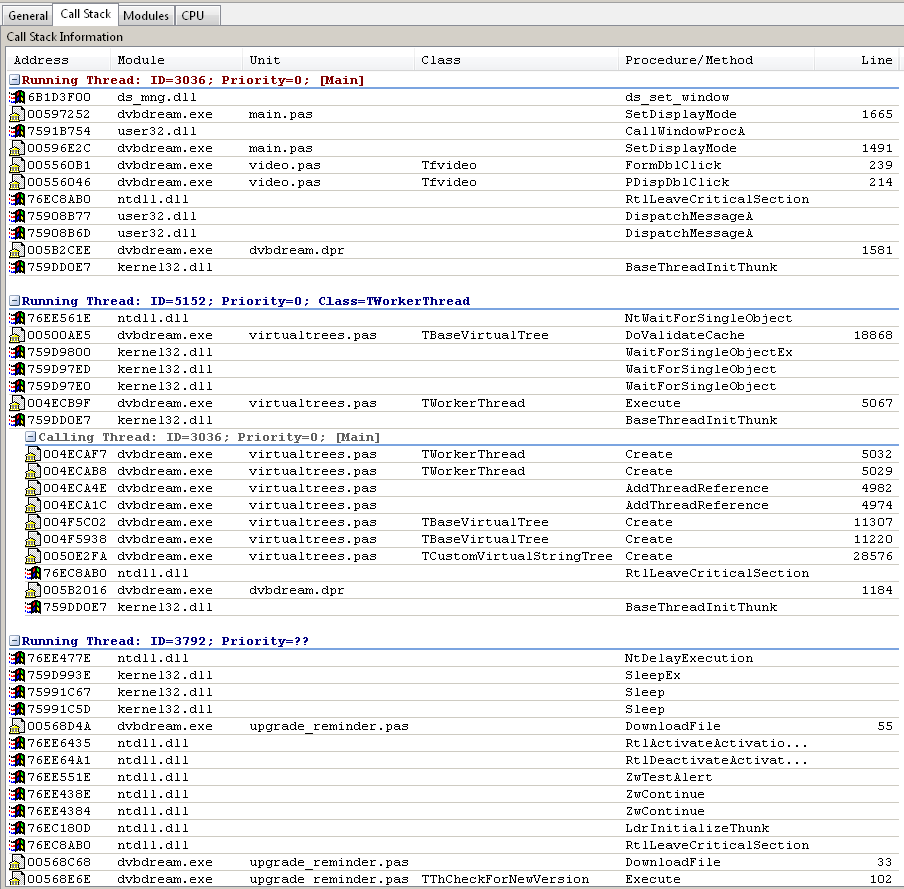Click the Class column header

pyautogui.click(x=515, y=60)
